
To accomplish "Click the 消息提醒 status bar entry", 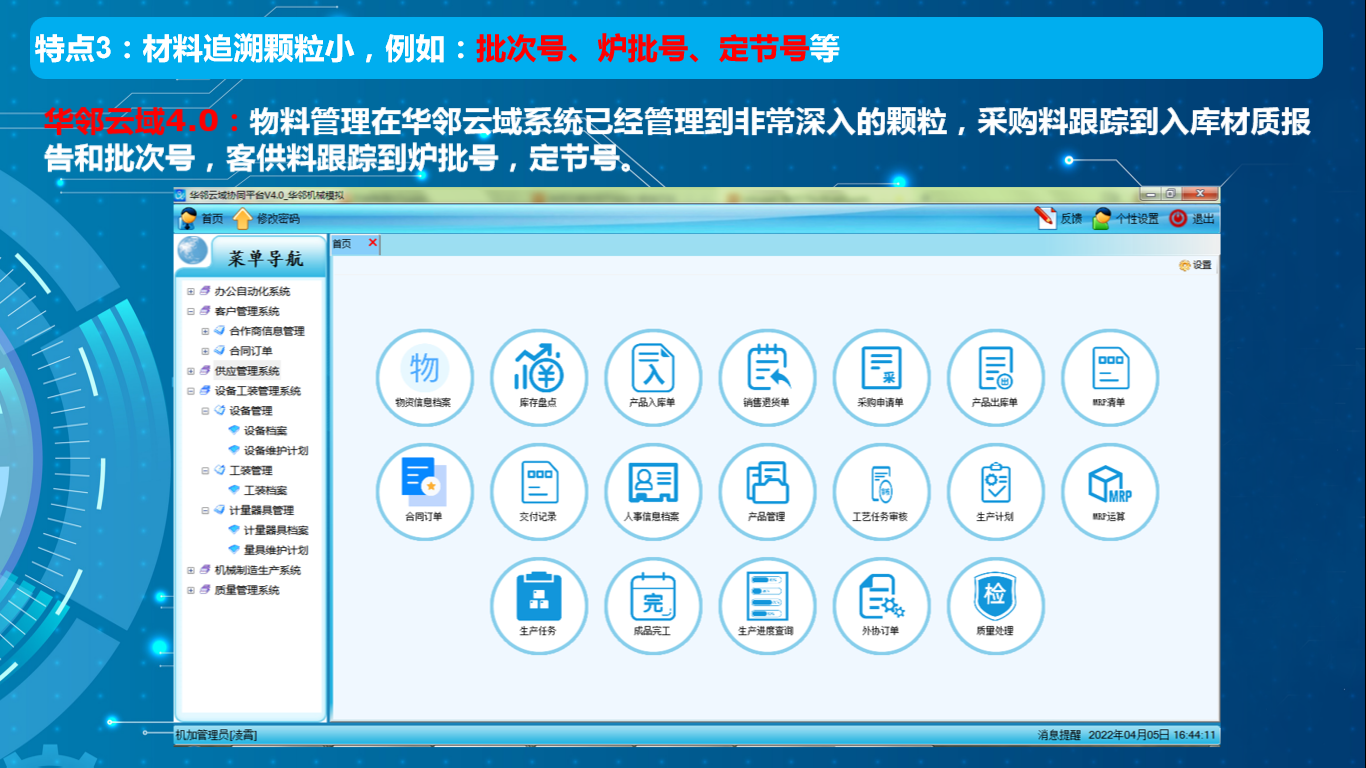I will [x=1059, y=735].
